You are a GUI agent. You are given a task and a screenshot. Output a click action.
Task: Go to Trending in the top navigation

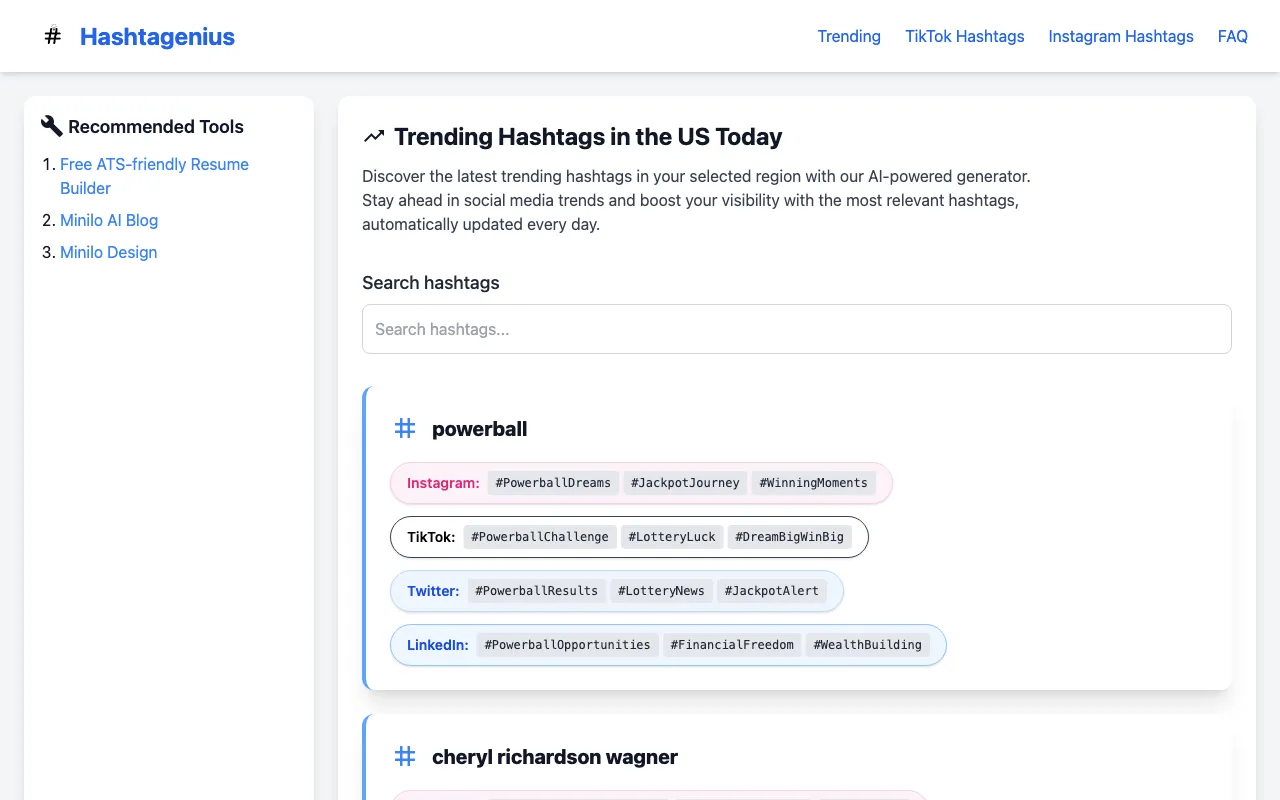[x=849, y=36]
